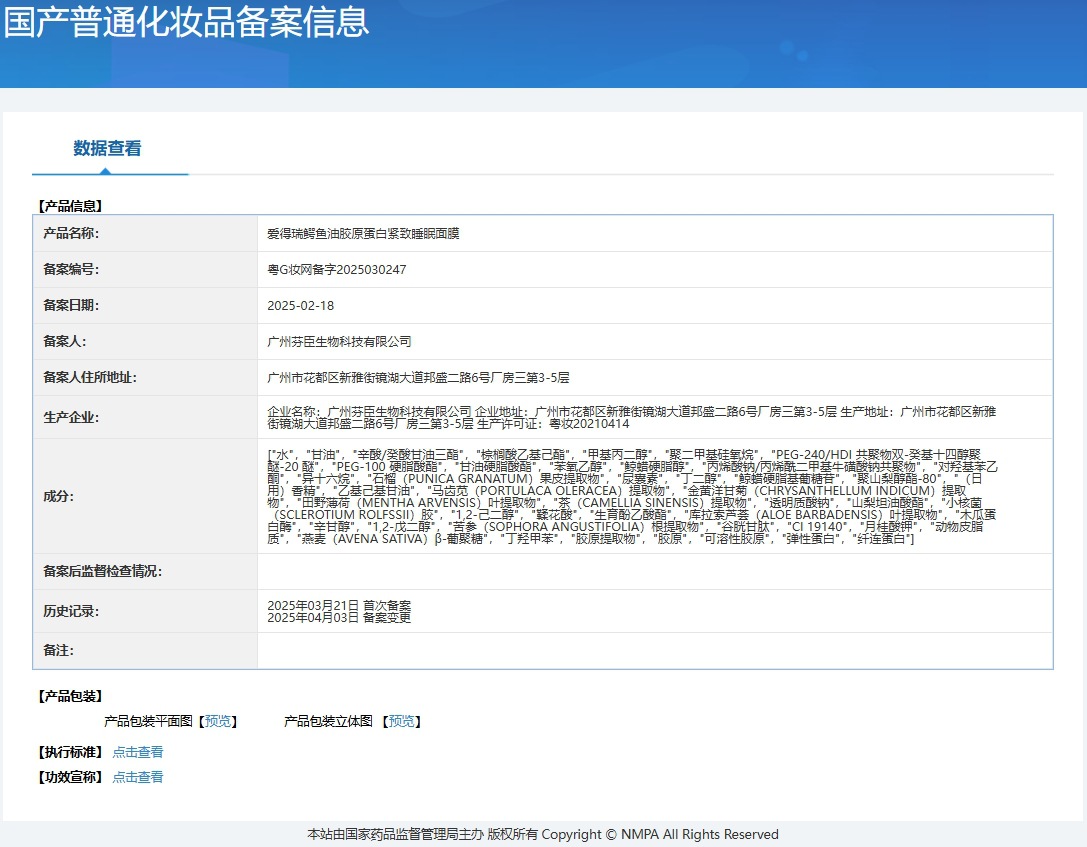The width and height of the screenshot is (1087, 847).
Task: Preview the 产品包装立体图 image
Action: point(402,722)
